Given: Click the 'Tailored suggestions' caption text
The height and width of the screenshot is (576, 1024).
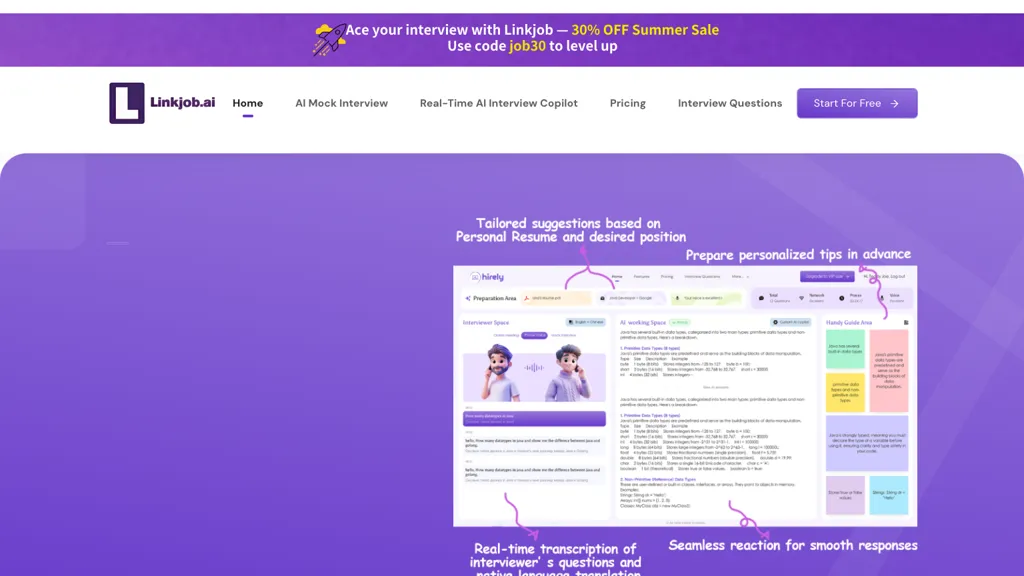Looking at the screenshot, I should click(571, 230).
